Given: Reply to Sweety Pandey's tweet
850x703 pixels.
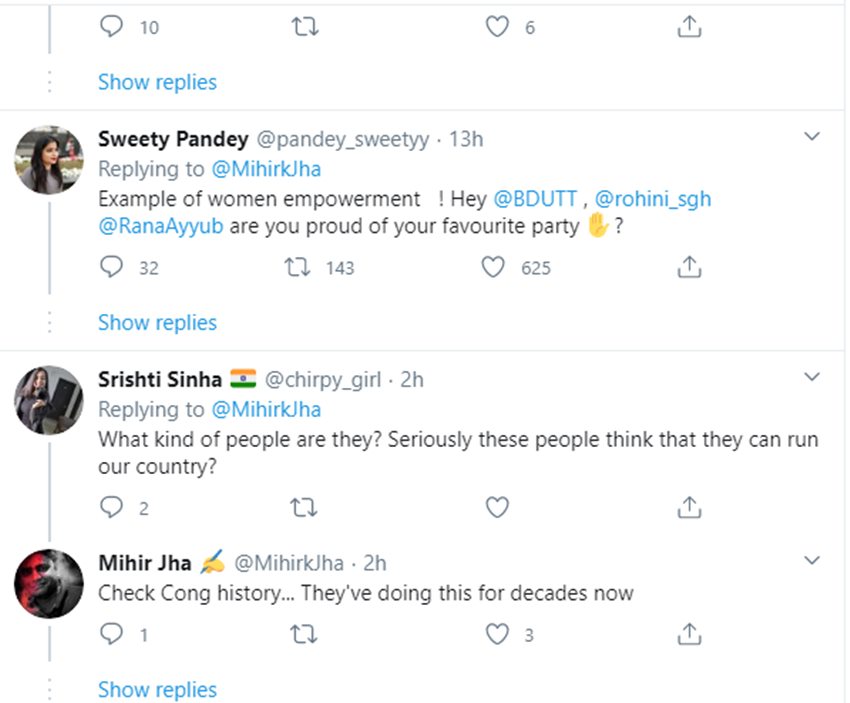Looking at the screenshot, I should click(113, 267).
